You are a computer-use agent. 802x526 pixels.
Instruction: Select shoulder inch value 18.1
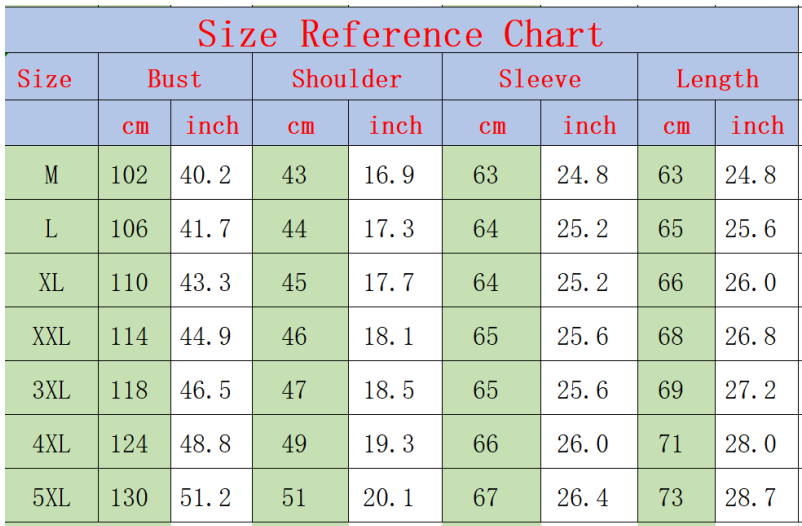point(389,336)
